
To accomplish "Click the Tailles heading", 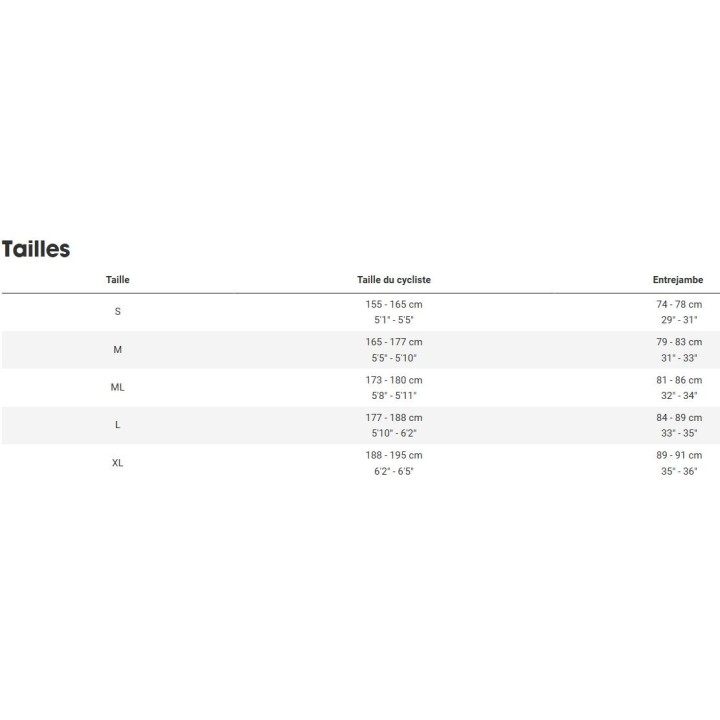I will tap(36, 249).
